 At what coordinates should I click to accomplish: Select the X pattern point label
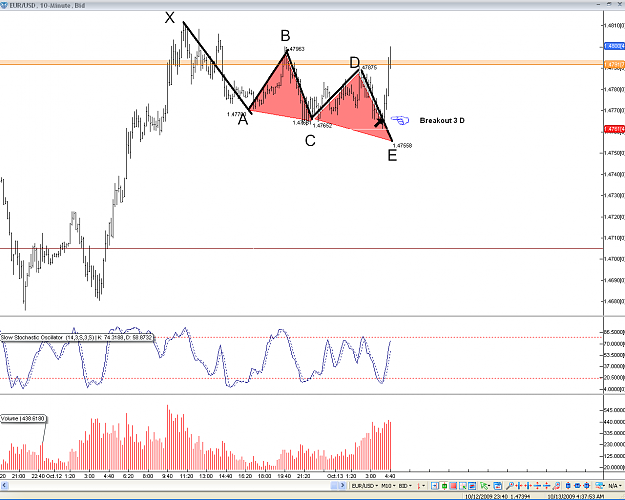(x=170, y=18)
